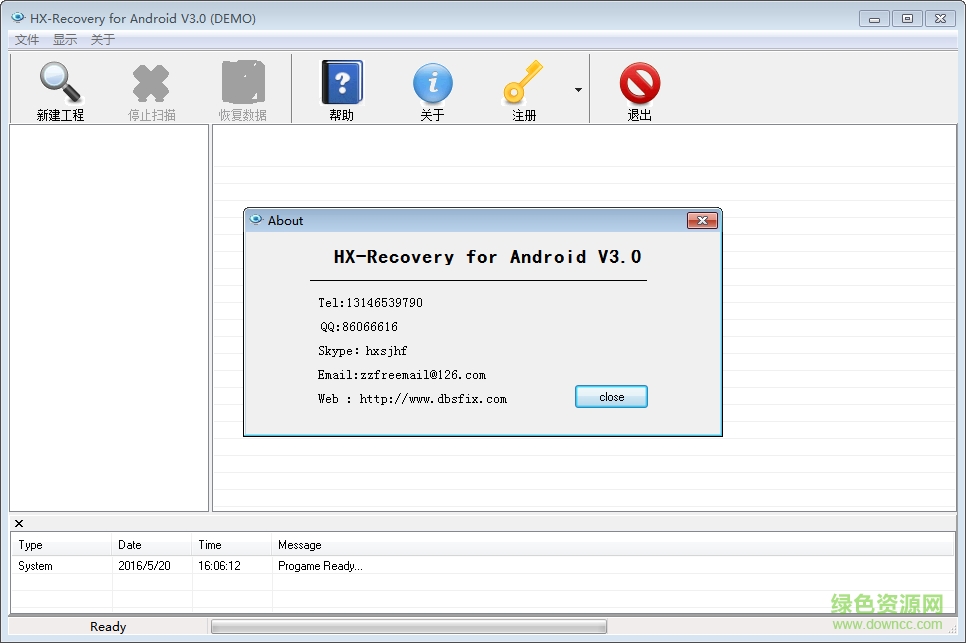Image resolution: width=966 pixels, height=643 pixels.
Task: Click the Skype: hxsjhf text
Action: [363, 351]
